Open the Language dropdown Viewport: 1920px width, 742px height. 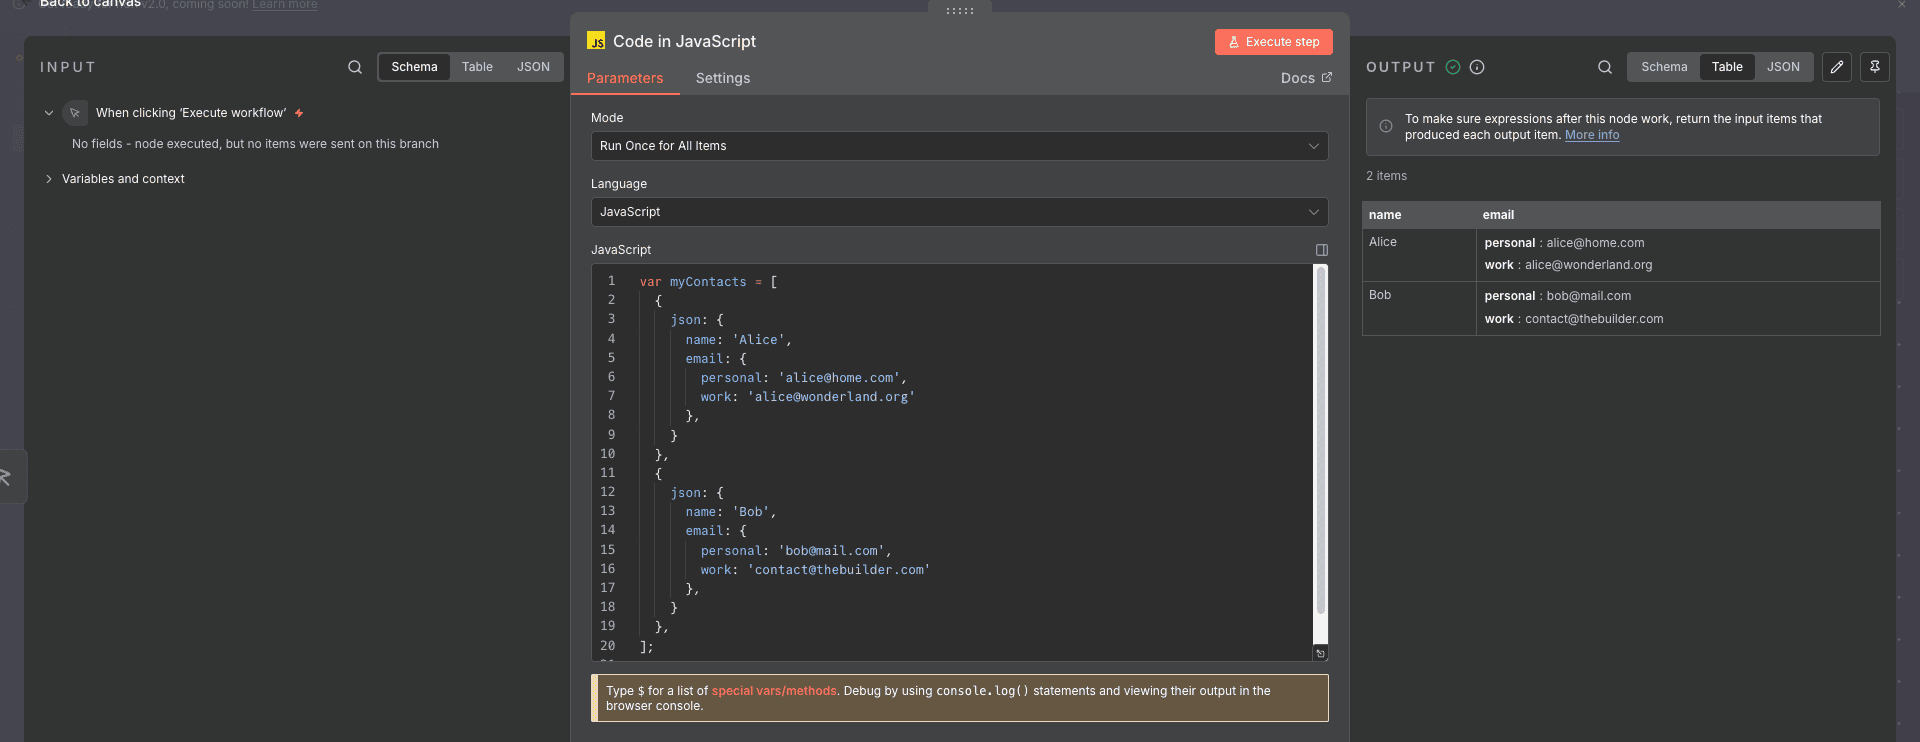point(960,212)
